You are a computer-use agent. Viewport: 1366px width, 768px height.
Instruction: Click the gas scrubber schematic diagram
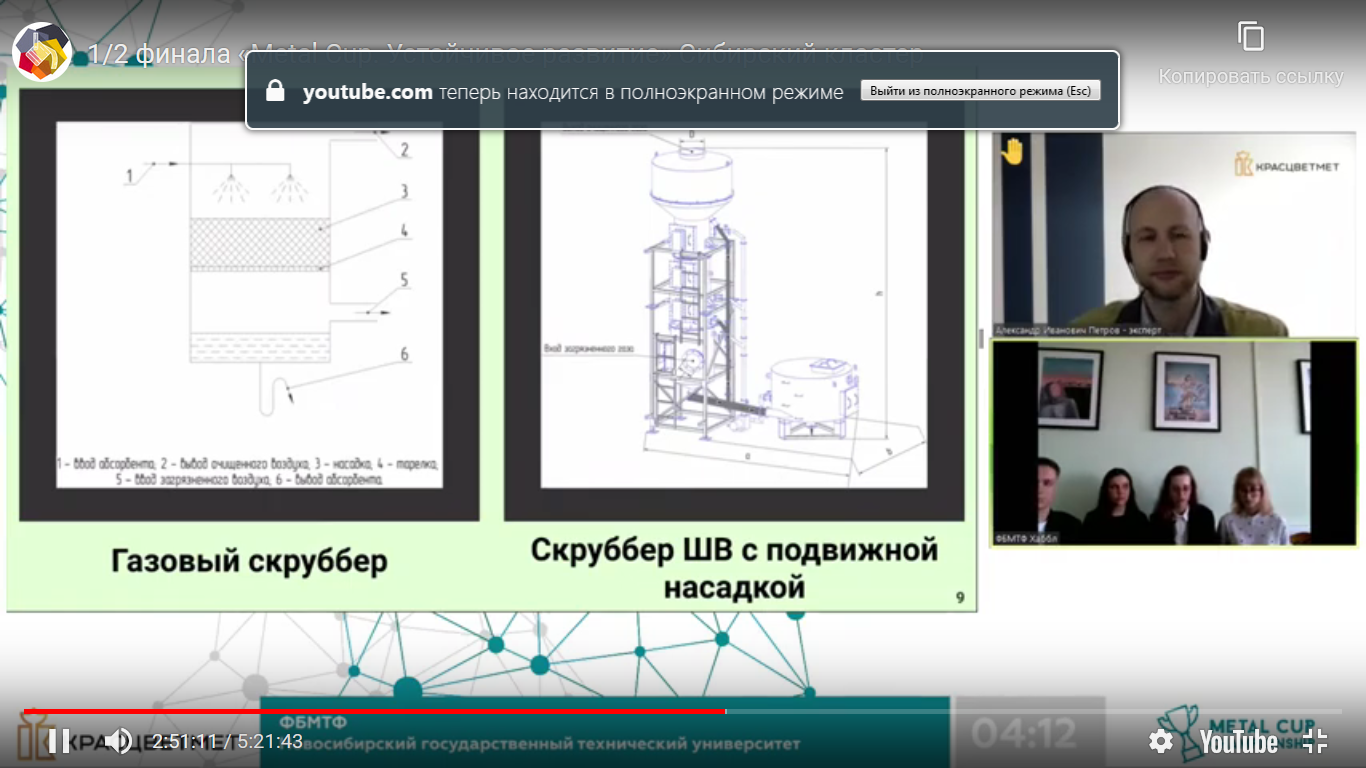click(249, 305)
